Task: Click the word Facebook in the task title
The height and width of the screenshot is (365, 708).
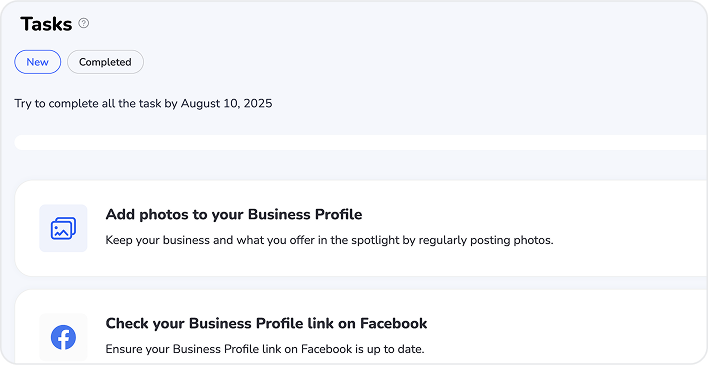Action: point(393,323)
